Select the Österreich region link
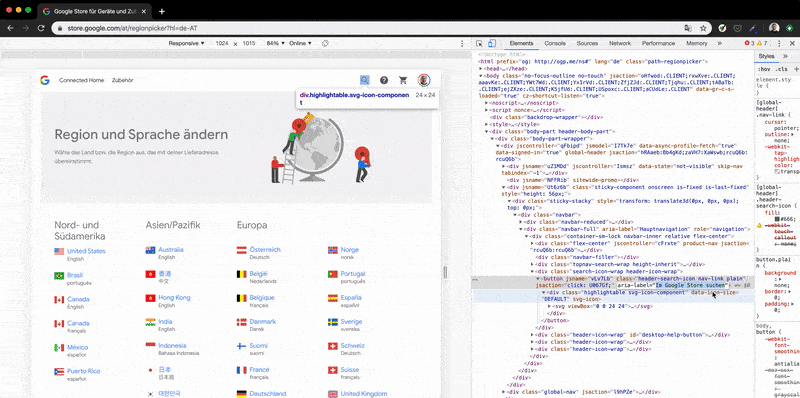The height and width of the screenshot is (398, 800). click(x=265, y=250)
